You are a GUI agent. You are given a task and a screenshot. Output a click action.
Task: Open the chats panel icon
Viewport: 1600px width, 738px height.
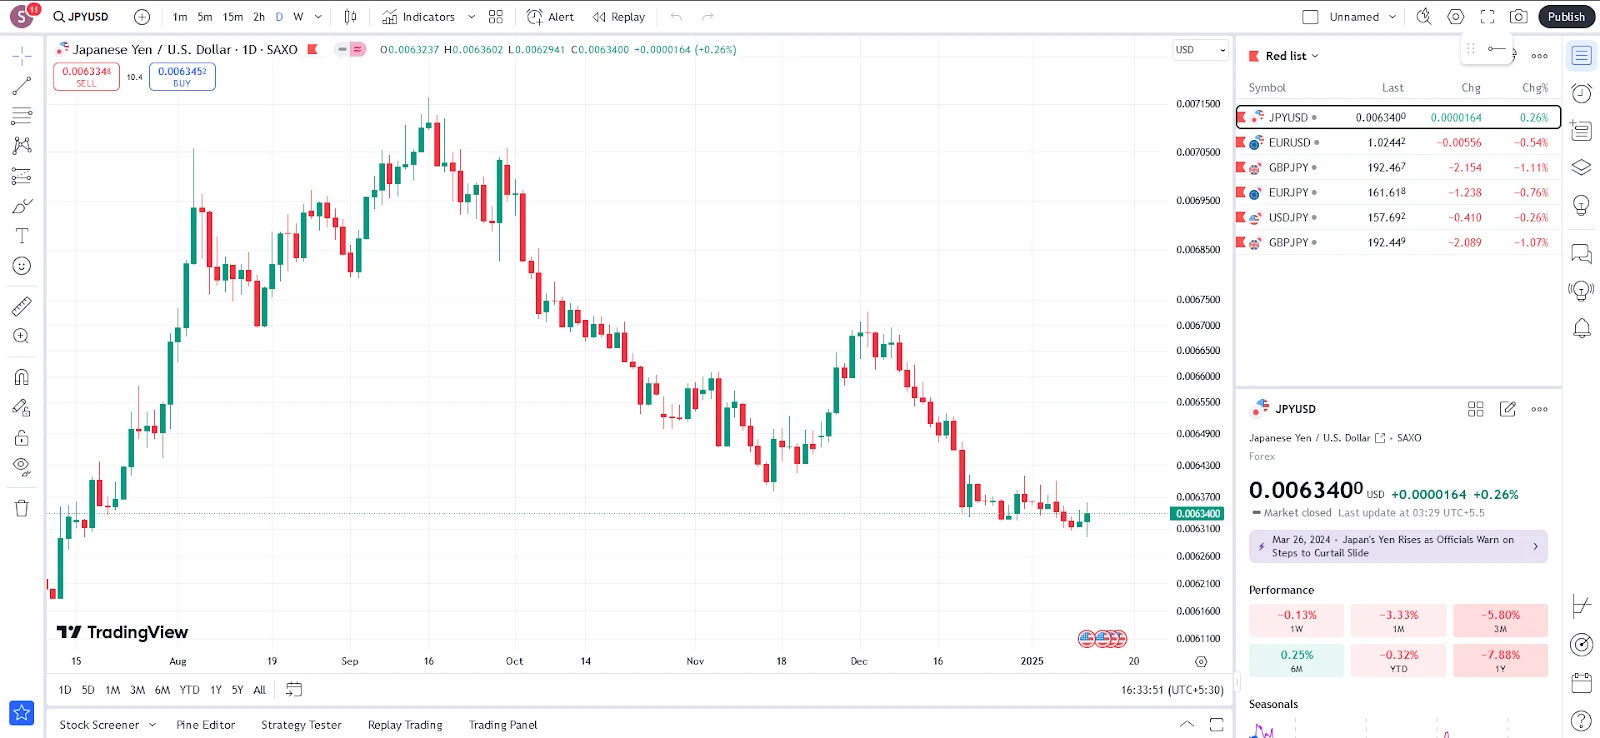(1581, 254)
